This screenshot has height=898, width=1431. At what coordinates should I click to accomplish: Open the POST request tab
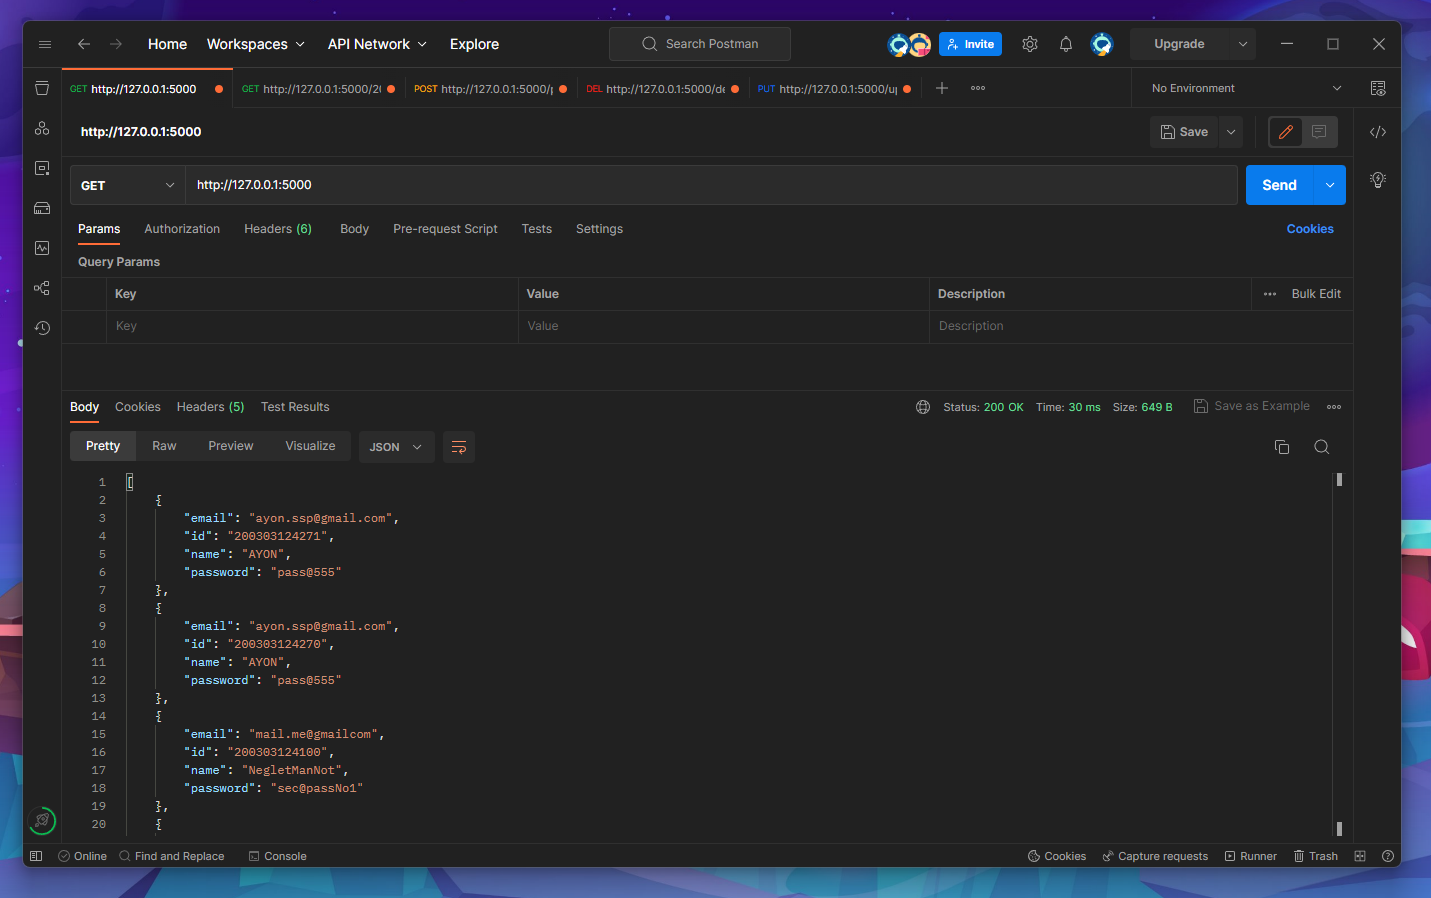tap(490, 88)
